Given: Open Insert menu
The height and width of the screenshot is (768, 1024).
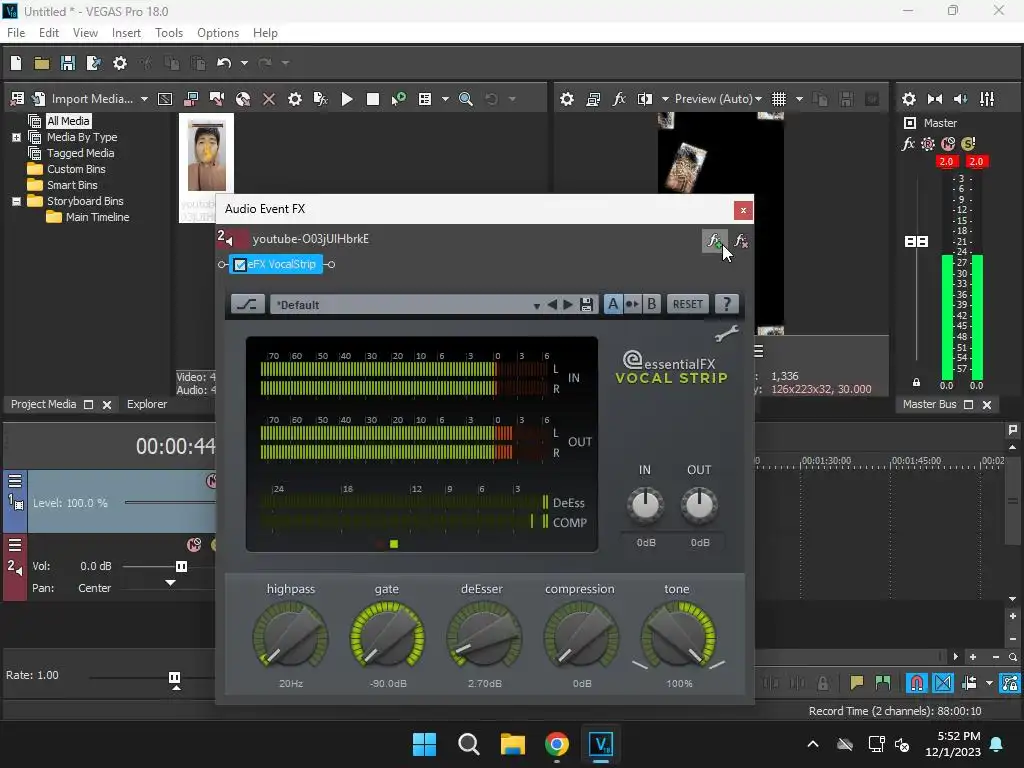Looking at the screenshot, I should (x=126, y=33).
